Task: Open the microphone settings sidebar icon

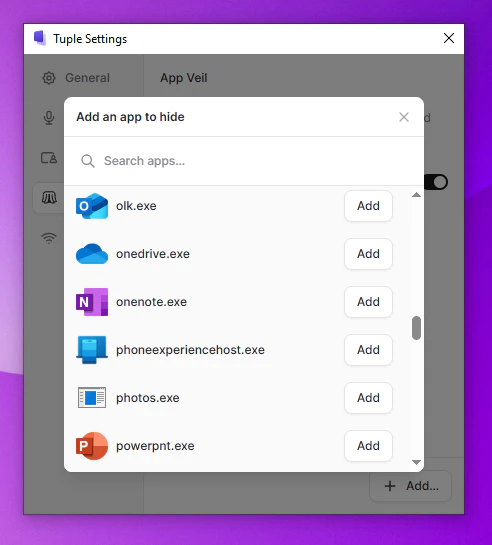Action: click(49, 118)
